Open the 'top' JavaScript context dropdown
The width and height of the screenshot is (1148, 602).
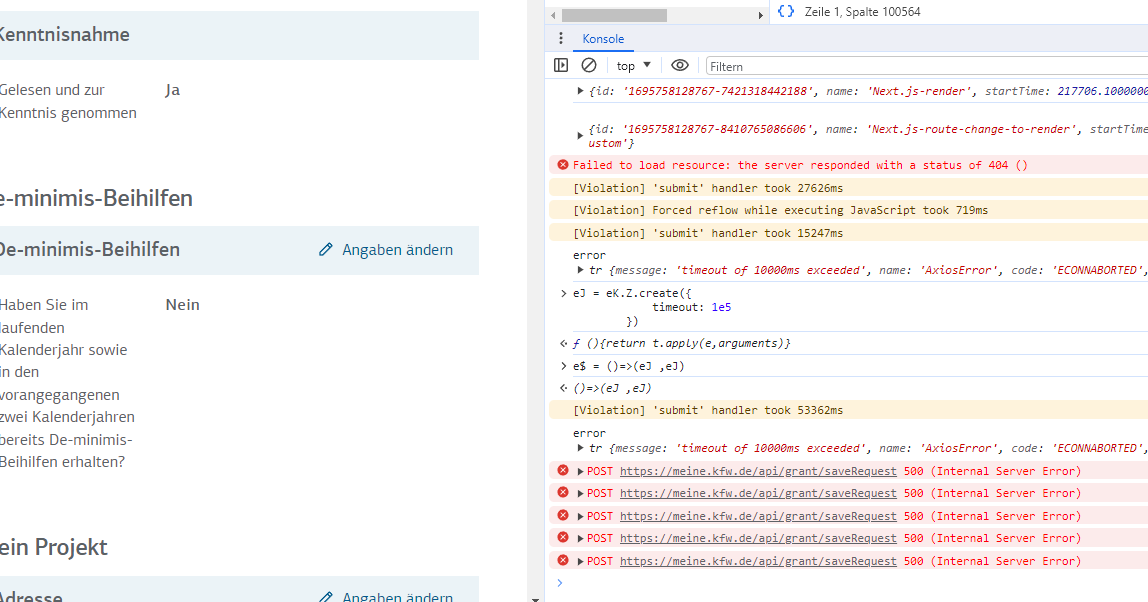[633, 66]
